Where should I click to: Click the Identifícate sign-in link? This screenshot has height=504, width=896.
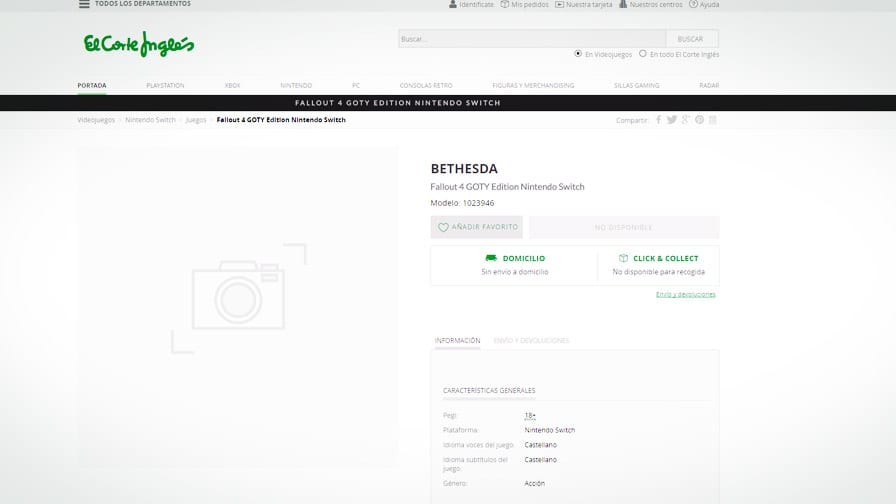pyautogui.click(x=476, y=5)
